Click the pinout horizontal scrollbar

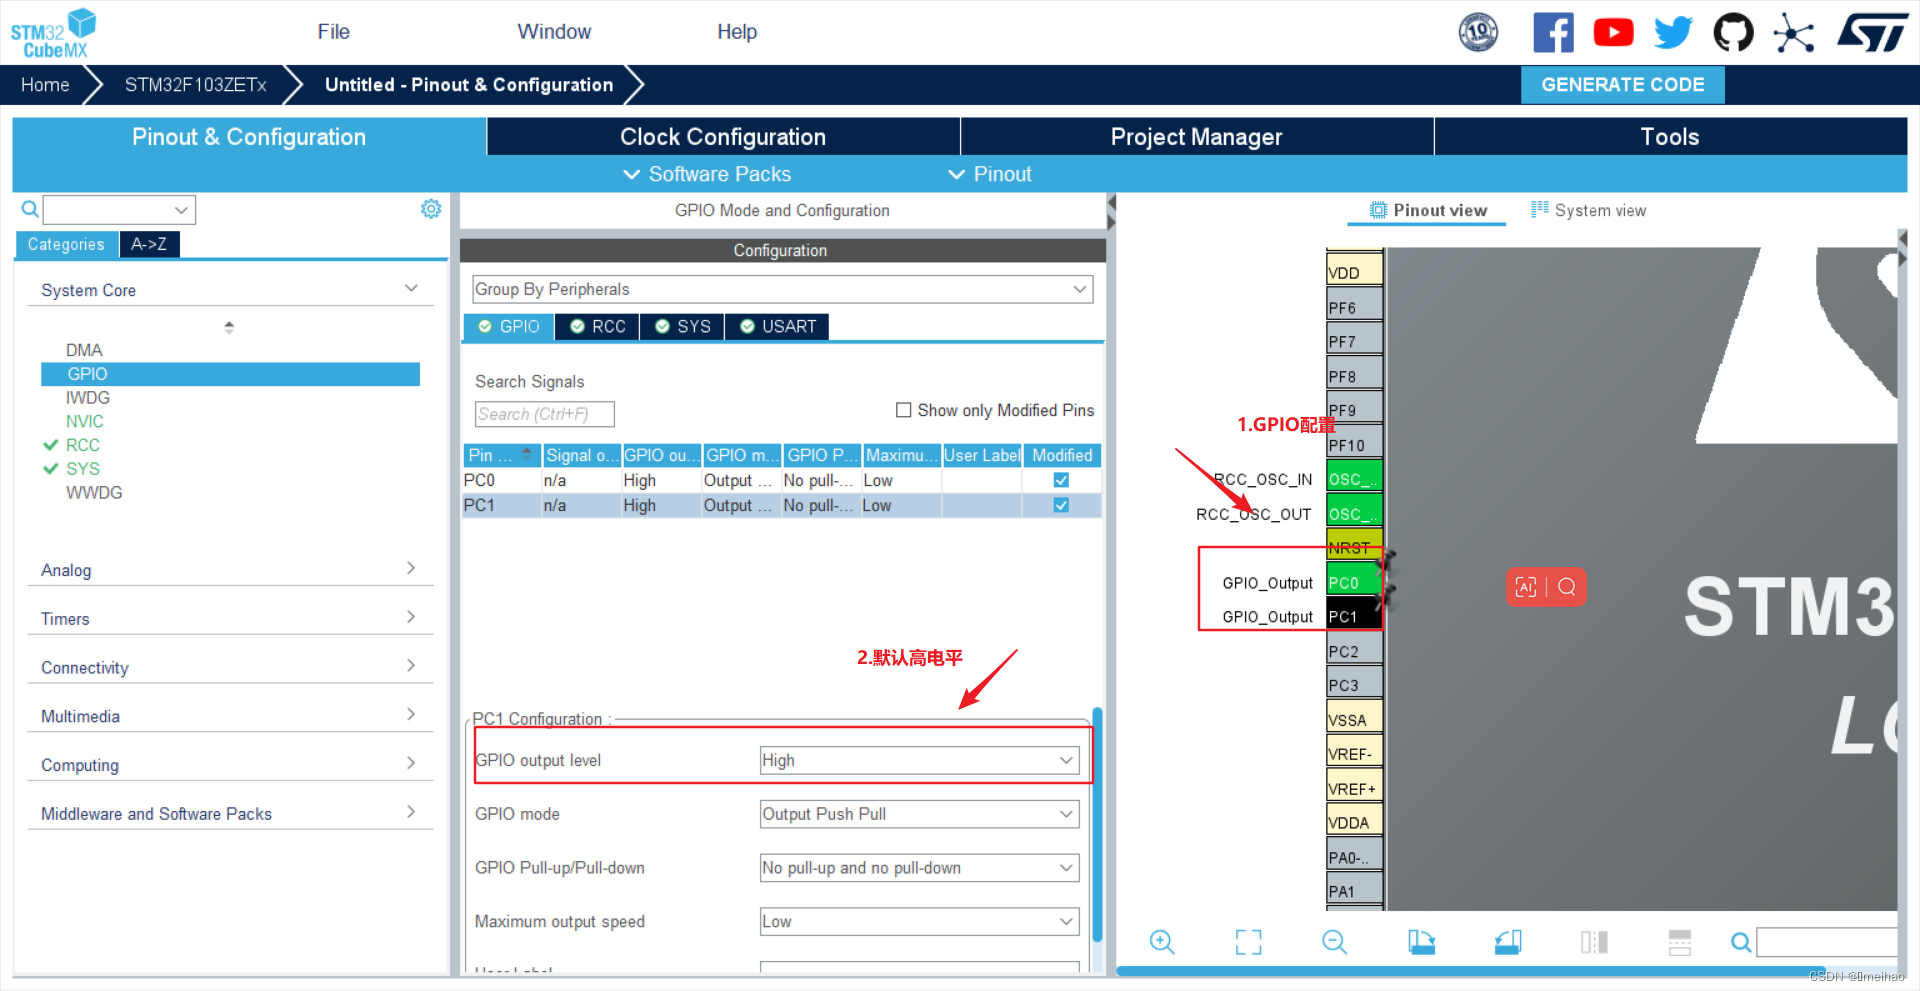[1470, 971]
